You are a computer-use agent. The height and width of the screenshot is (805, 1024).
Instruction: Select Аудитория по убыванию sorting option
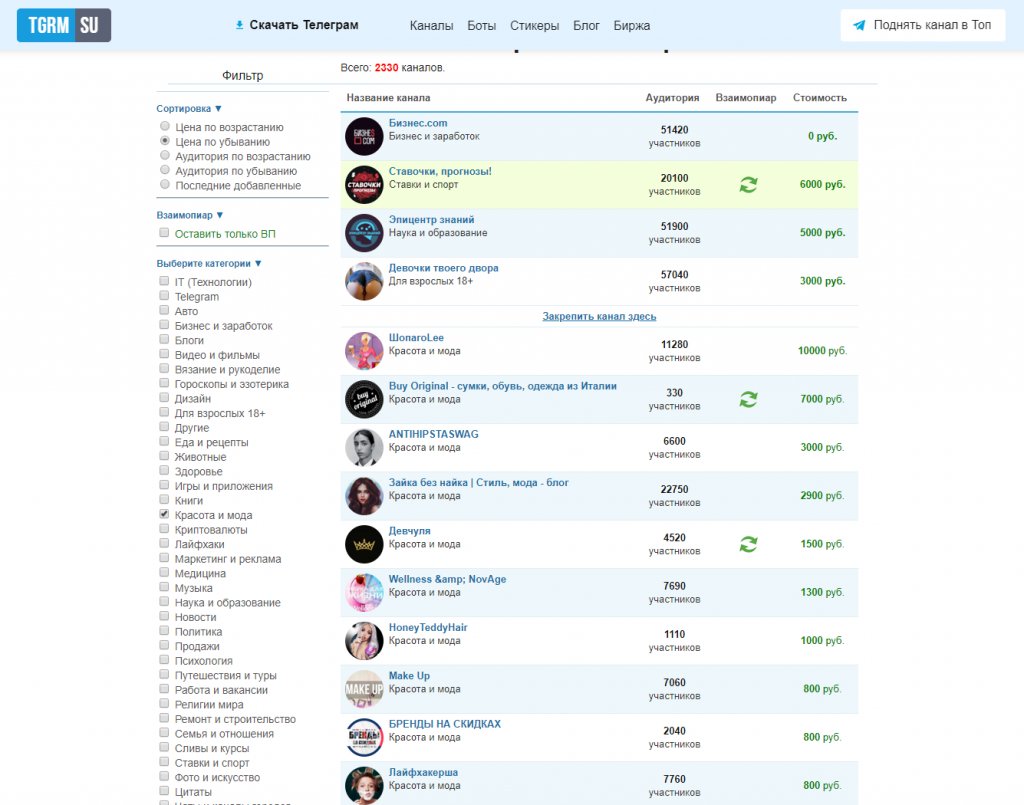[165, 171]
